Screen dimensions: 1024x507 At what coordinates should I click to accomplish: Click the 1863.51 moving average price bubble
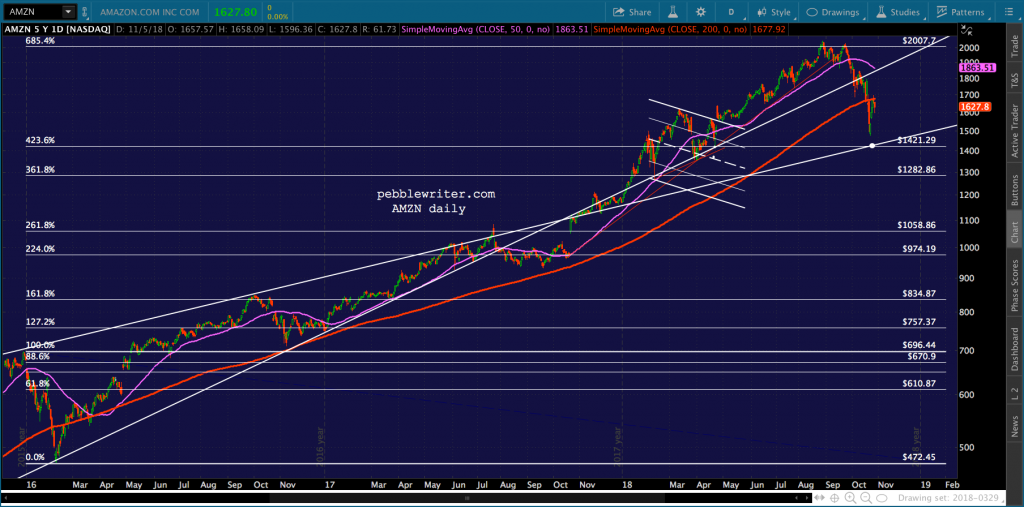[x=976, y=67]
